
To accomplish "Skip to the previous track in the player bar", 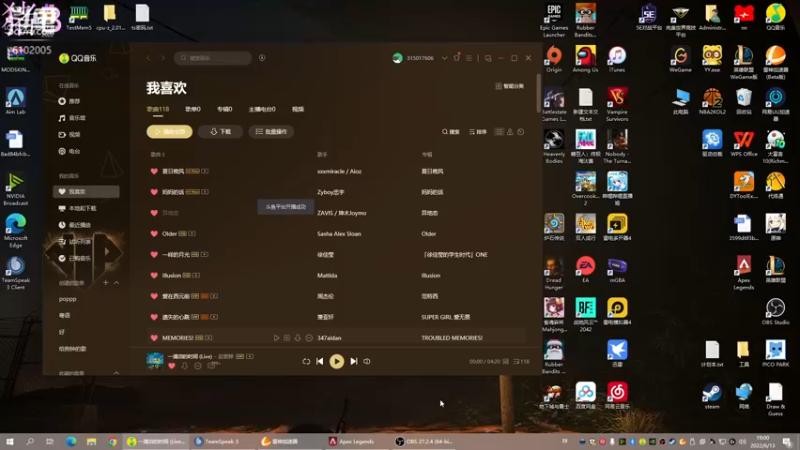I will pos(319,361).
